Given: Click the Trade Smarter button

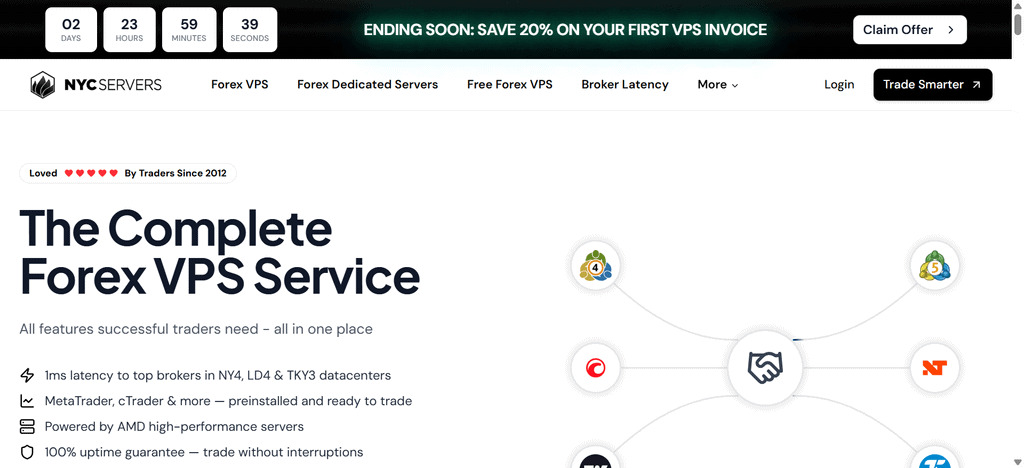Looking at the screenshot, I should (933, 85).
